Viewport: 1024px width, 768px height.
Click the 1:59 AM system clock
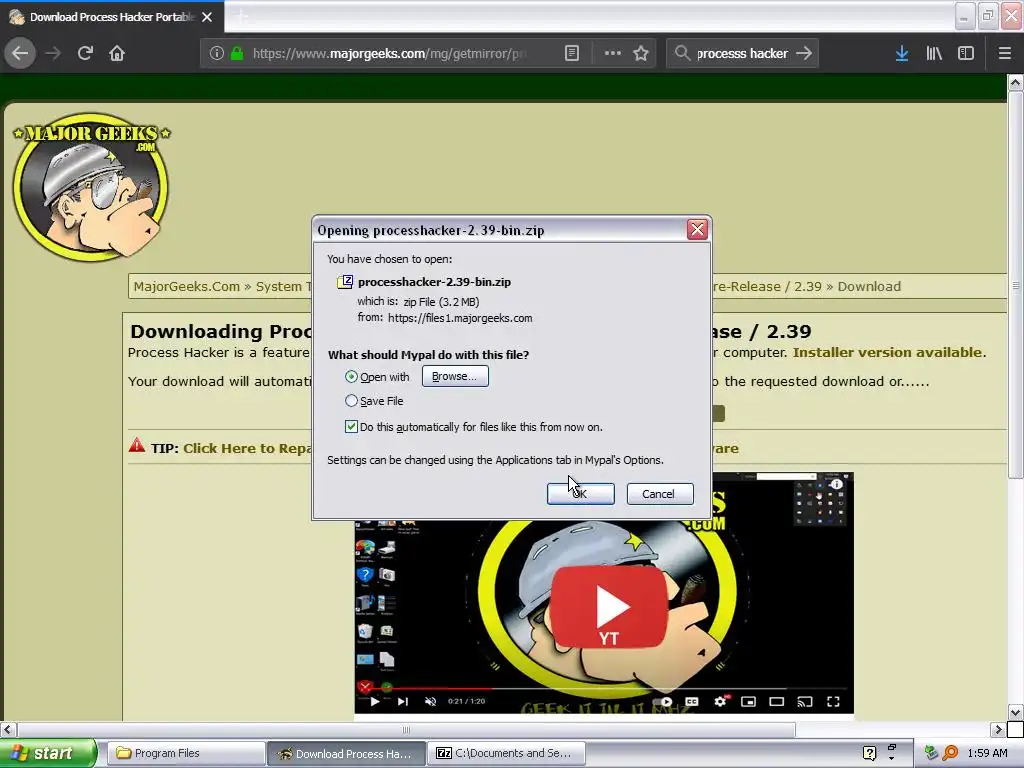(x=987, y=753)
